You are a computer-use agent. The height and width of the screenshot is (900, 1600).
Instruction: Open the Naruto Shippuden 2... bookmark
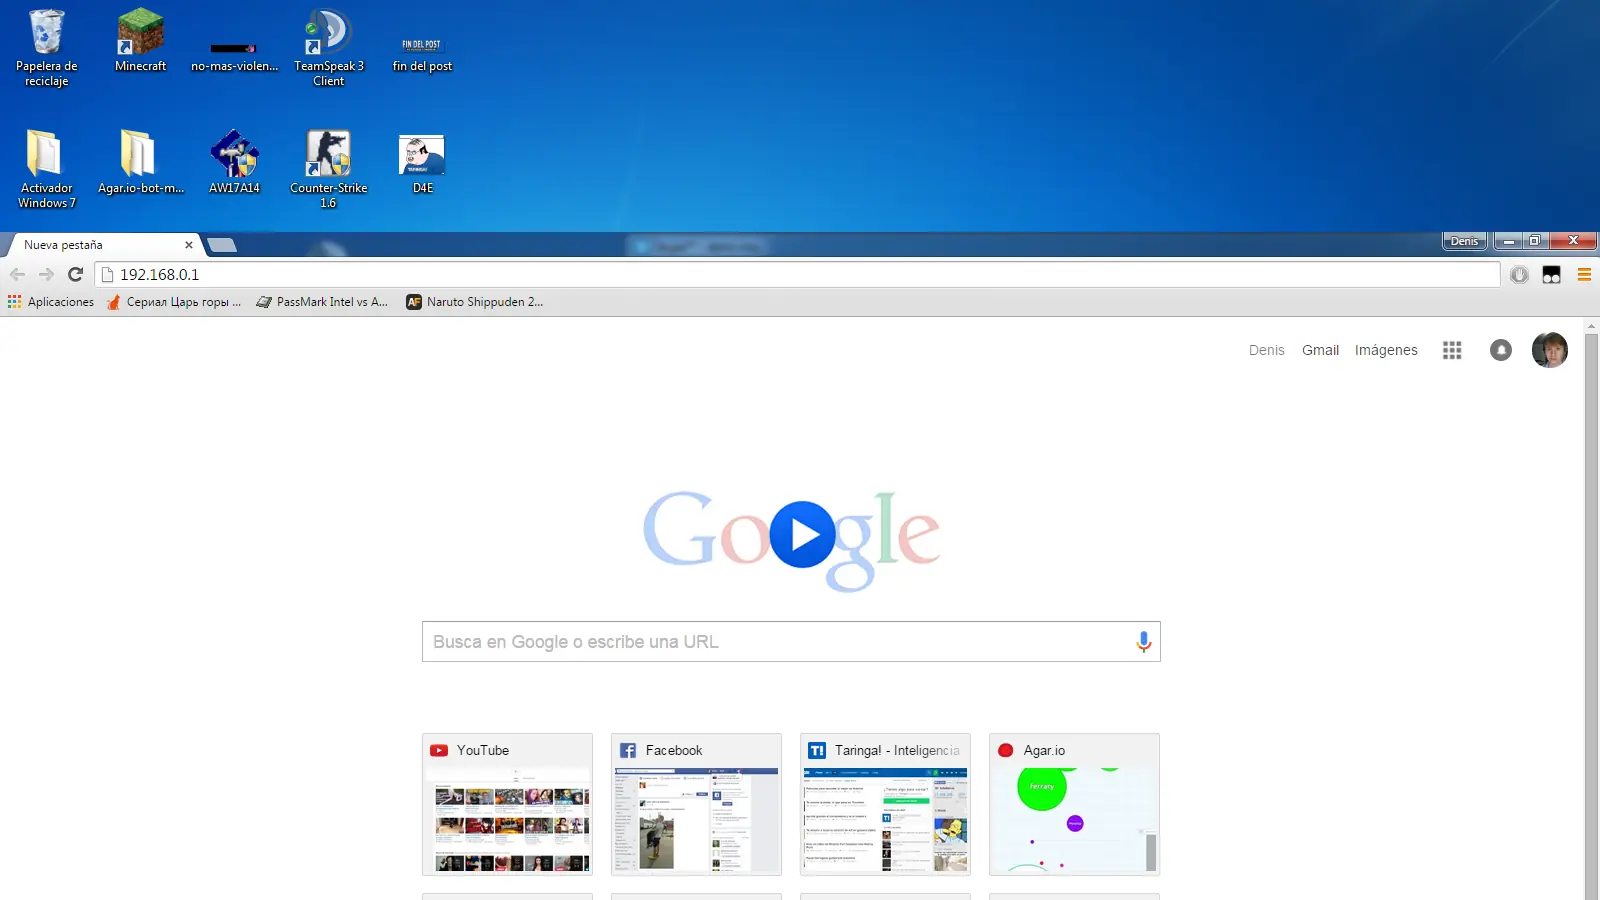475,302
